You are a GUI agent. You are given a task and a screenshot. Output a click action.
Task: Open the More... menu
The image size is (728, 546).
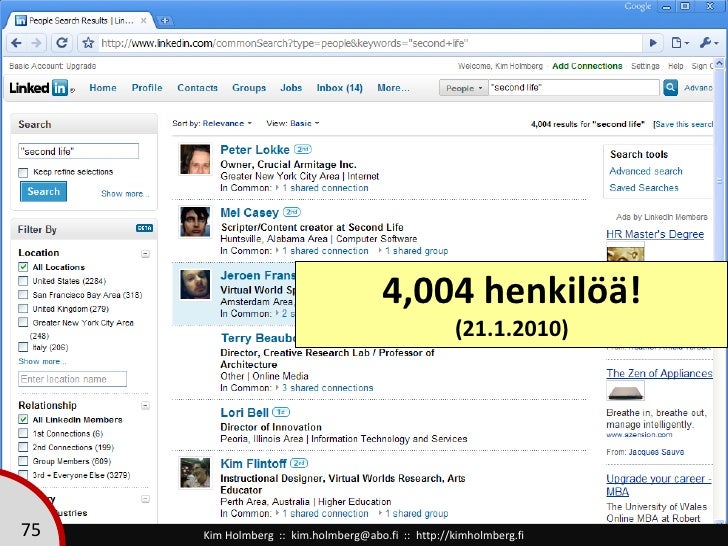tap(393, 88)
